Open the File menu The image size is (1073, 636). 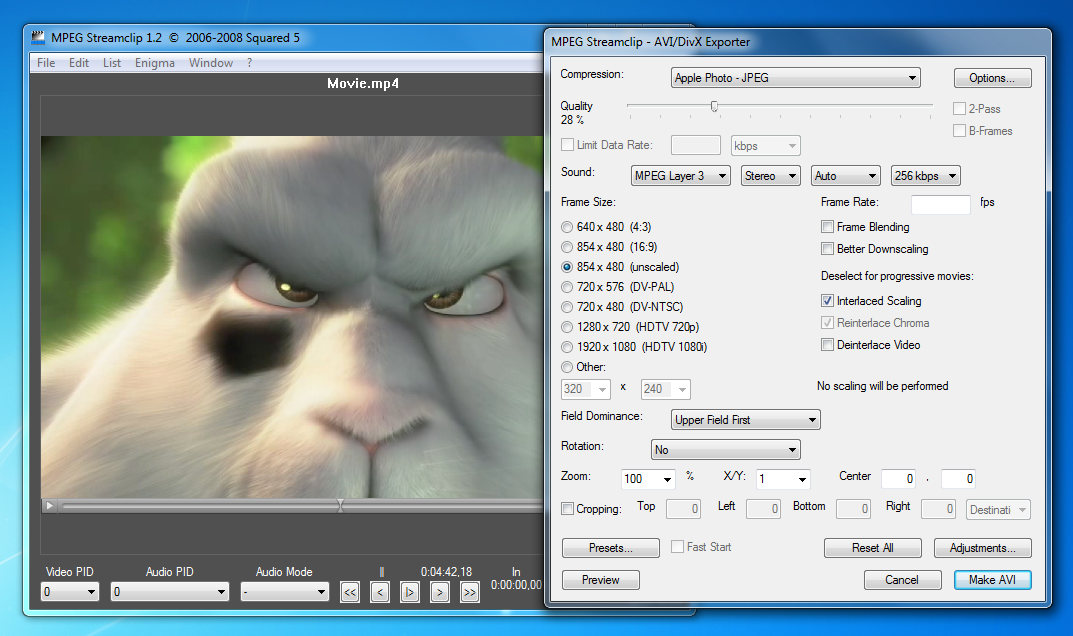coord(45,62)
